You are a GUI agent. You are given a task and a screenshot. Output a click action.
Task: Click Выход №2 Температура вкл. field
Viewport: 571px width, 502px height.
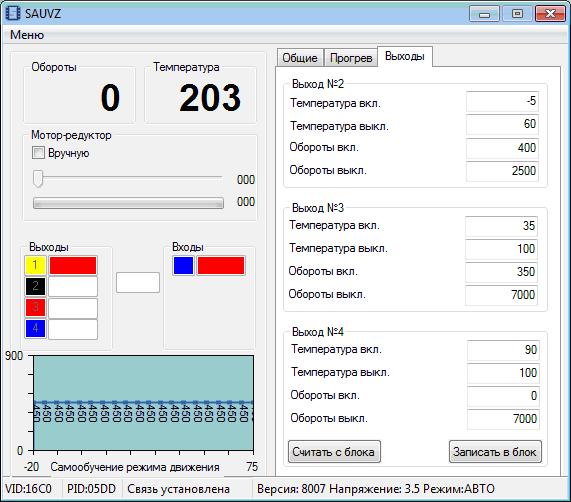tap(502, 101)
